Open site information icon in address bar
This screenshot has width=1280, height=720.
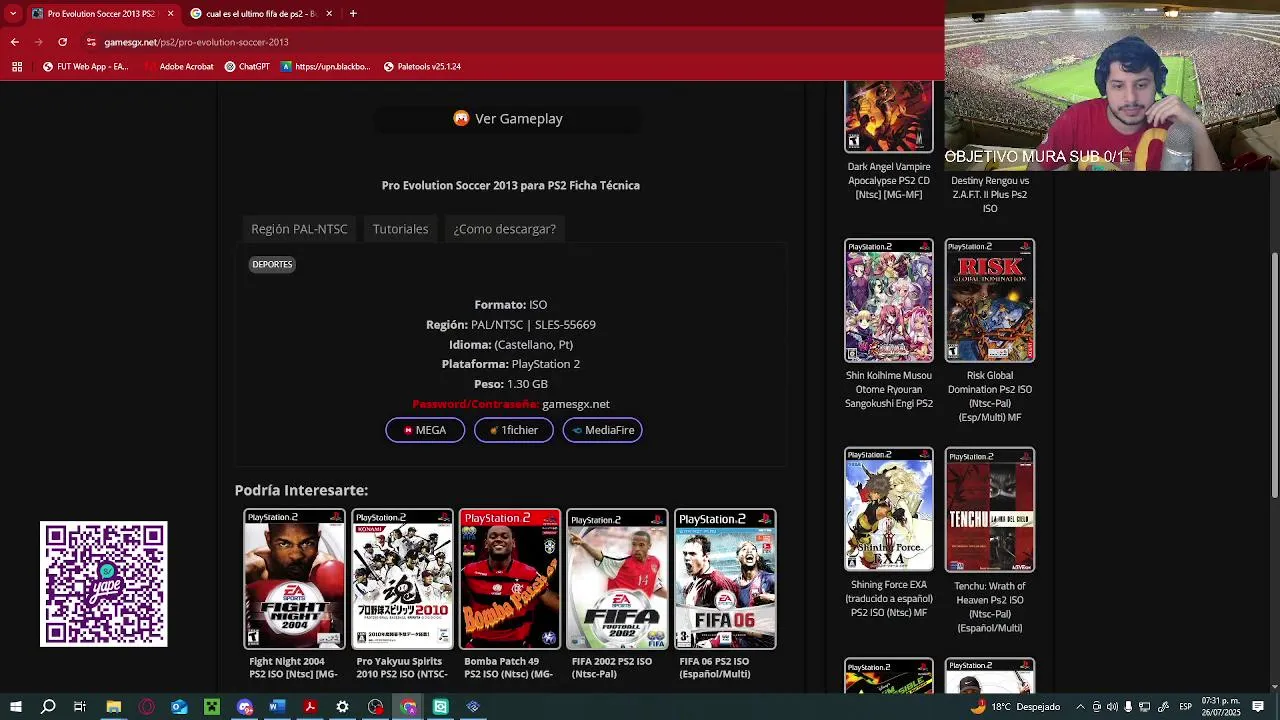point(91,42)
